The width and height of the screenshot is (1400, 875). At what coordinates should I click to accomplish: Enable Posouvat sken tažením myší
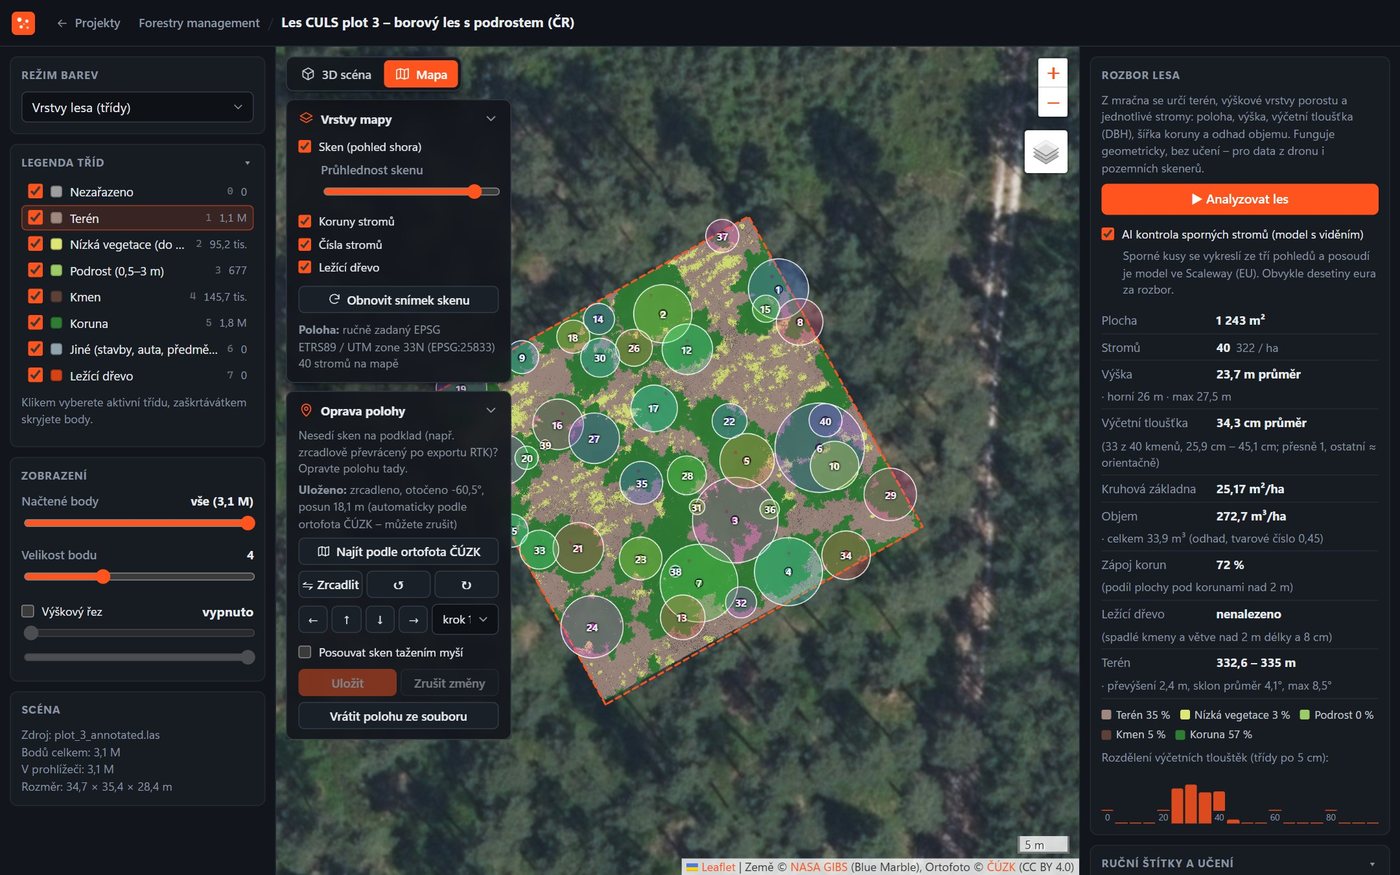click(305, 652)
